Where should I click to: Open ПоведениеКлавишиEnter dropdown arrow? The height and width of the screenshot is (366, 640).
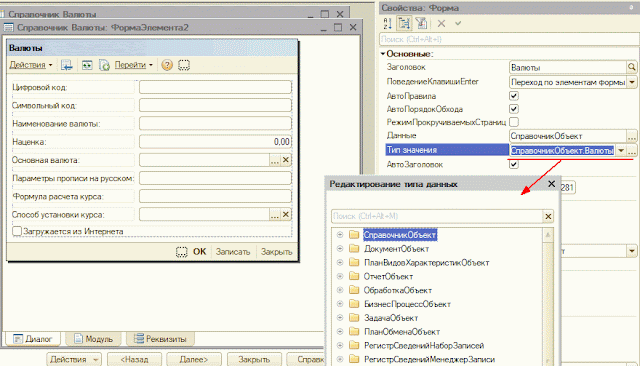coord(631,82)
